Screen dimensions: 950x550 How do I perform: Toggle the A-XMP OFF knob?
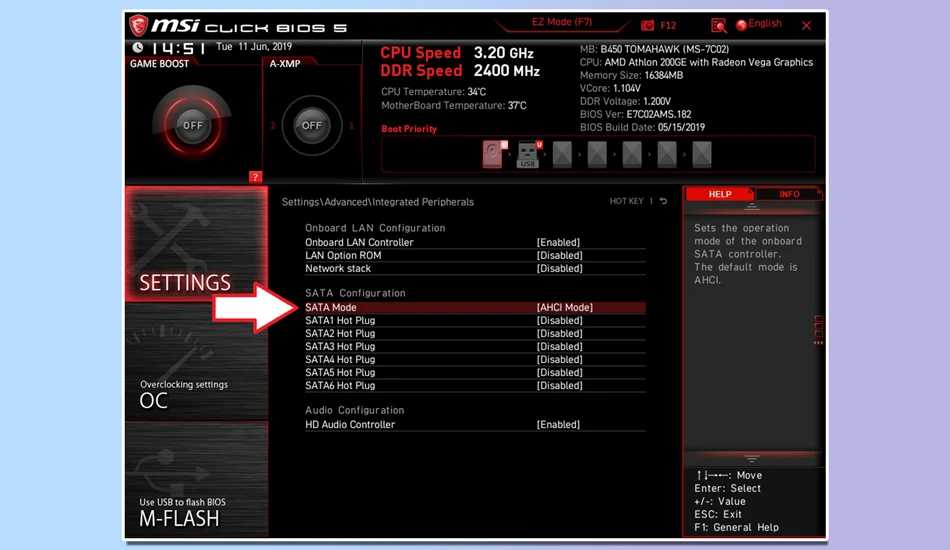click(311, 125)
